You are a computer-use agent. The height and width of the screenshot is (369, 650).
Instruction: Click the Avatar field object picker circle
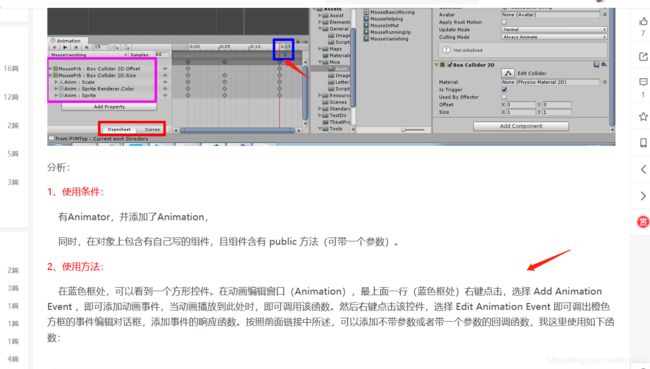pyautogui.click(x=604, y=15)
